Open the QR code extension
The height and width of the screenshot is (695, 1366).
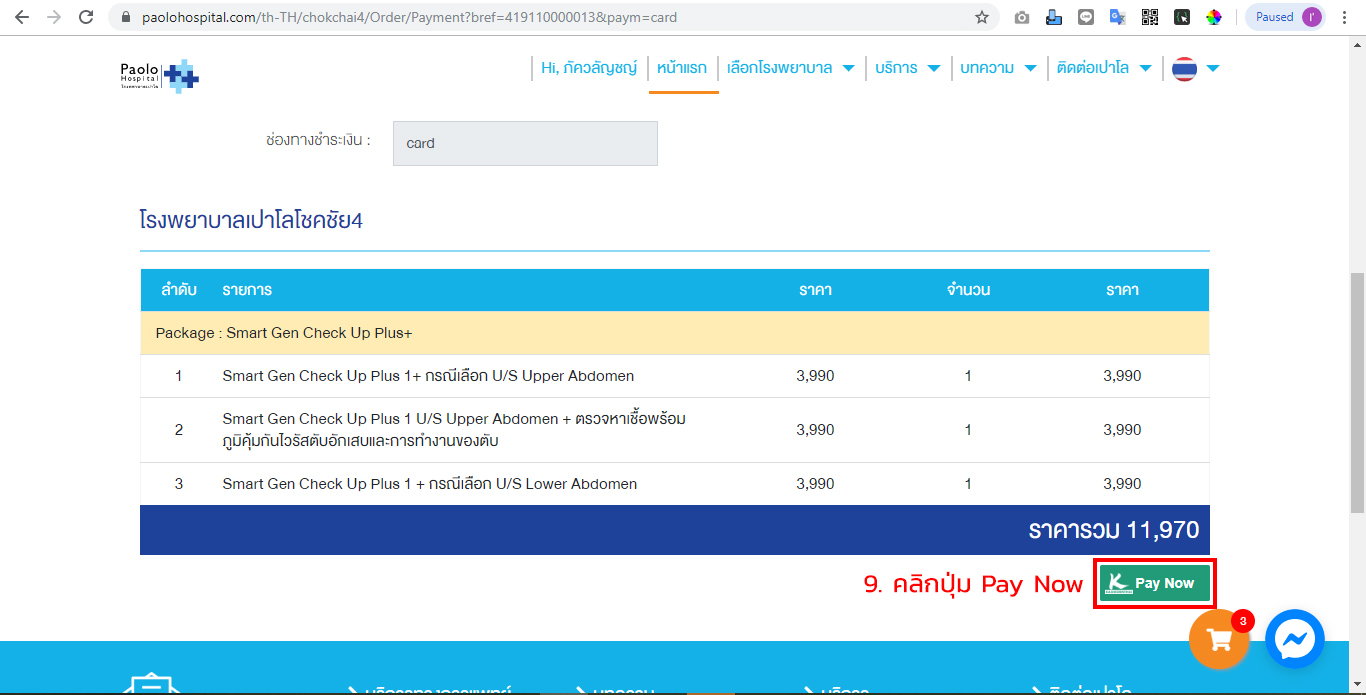click(1149, 17)
